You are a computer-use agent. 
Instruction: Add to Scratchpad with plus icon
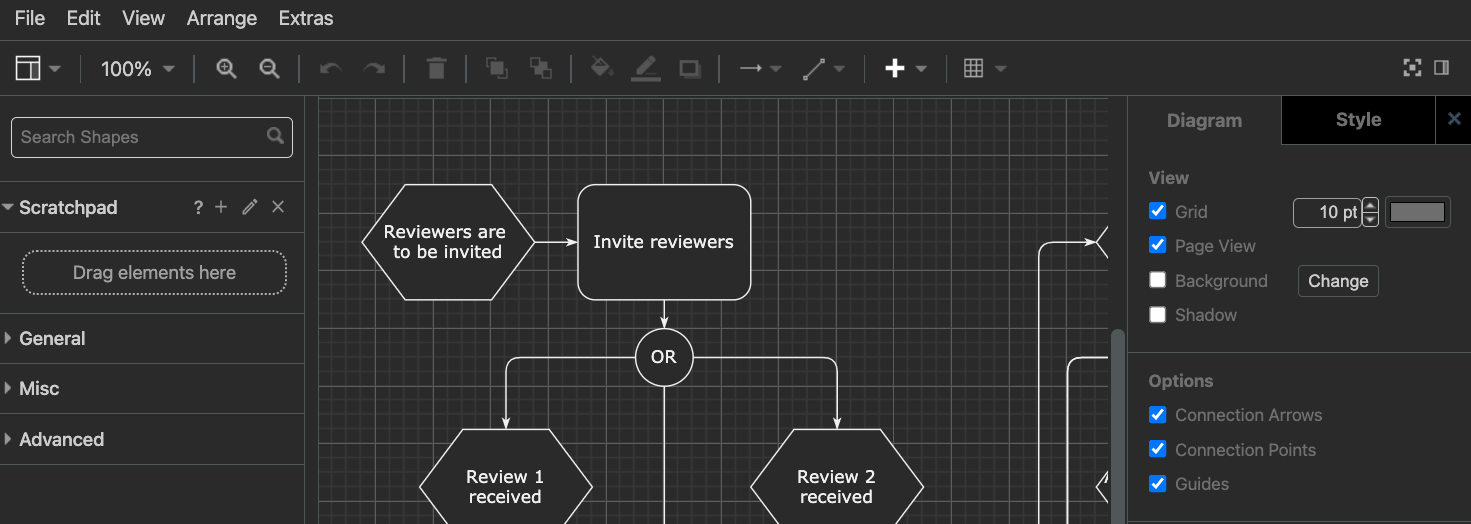(222, 207)
